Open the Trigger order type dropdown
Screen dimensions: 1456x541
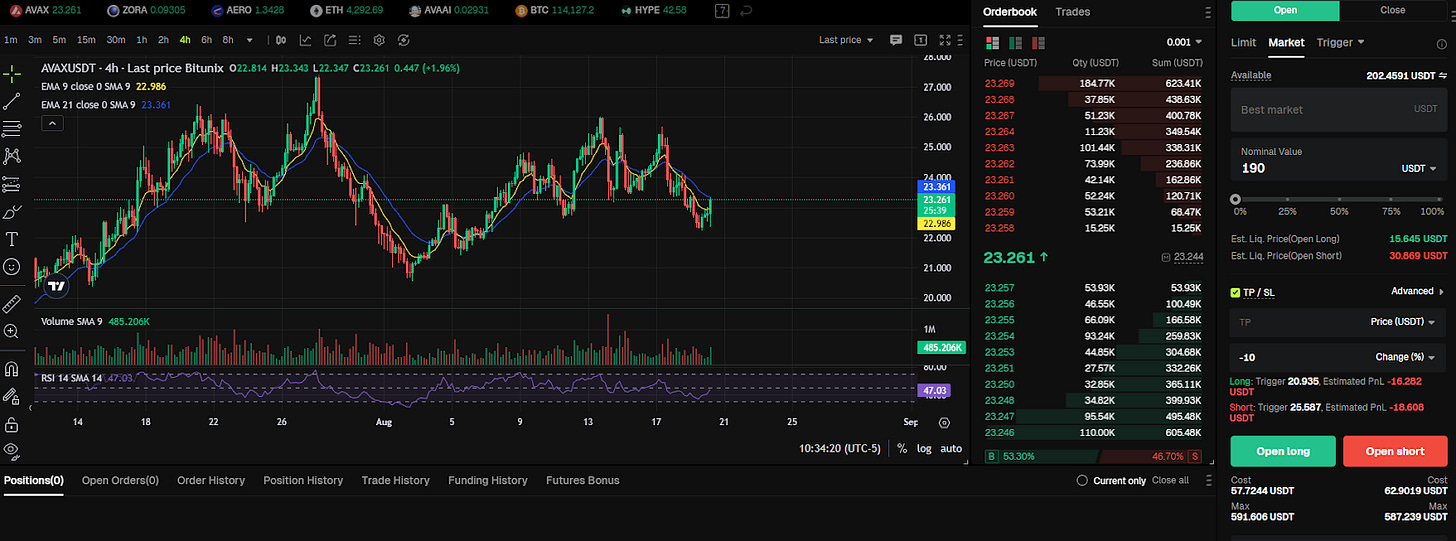point(1341,42)
